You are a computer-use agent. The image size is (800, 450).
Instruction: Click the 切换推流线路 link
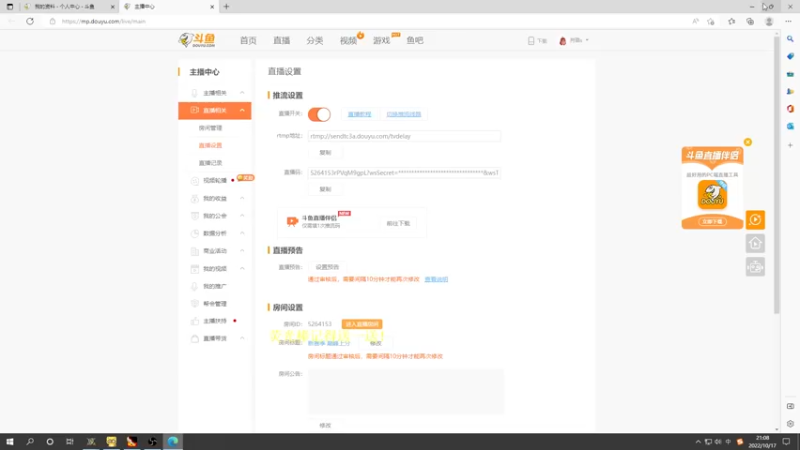tap(404, 114)
